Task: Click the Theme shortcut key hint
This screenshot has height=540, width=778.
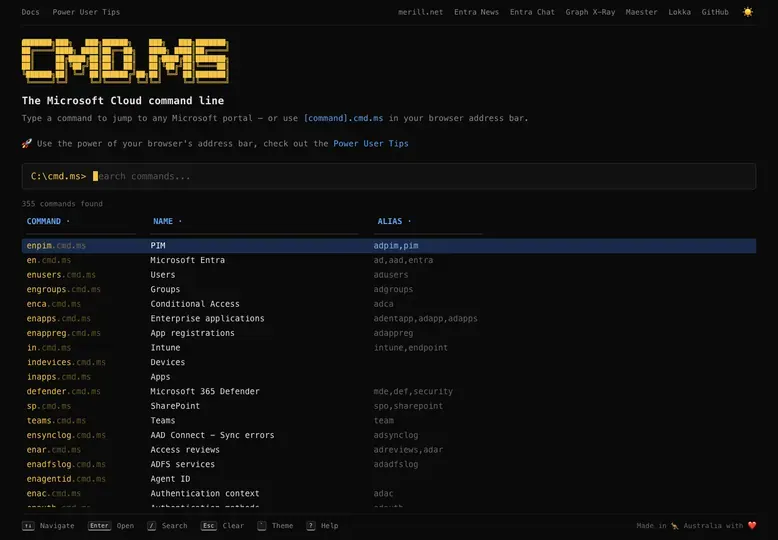Action: (x=275, y=526)
